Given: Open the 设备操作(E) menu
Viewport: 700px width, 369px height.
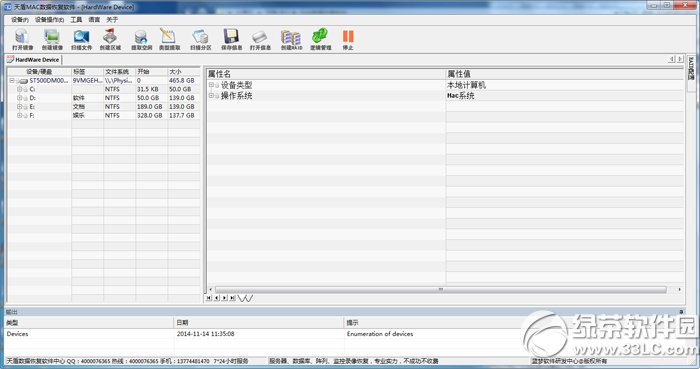Looking at the screenshot, I should click(x=49, y=20).
